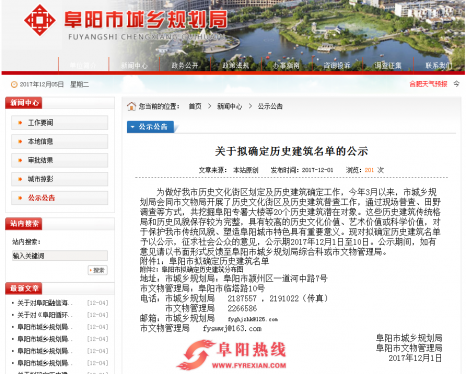Click the 新闻中心 sidebar panel header
The image size is (466, 374).
click(x=24, y=103)
